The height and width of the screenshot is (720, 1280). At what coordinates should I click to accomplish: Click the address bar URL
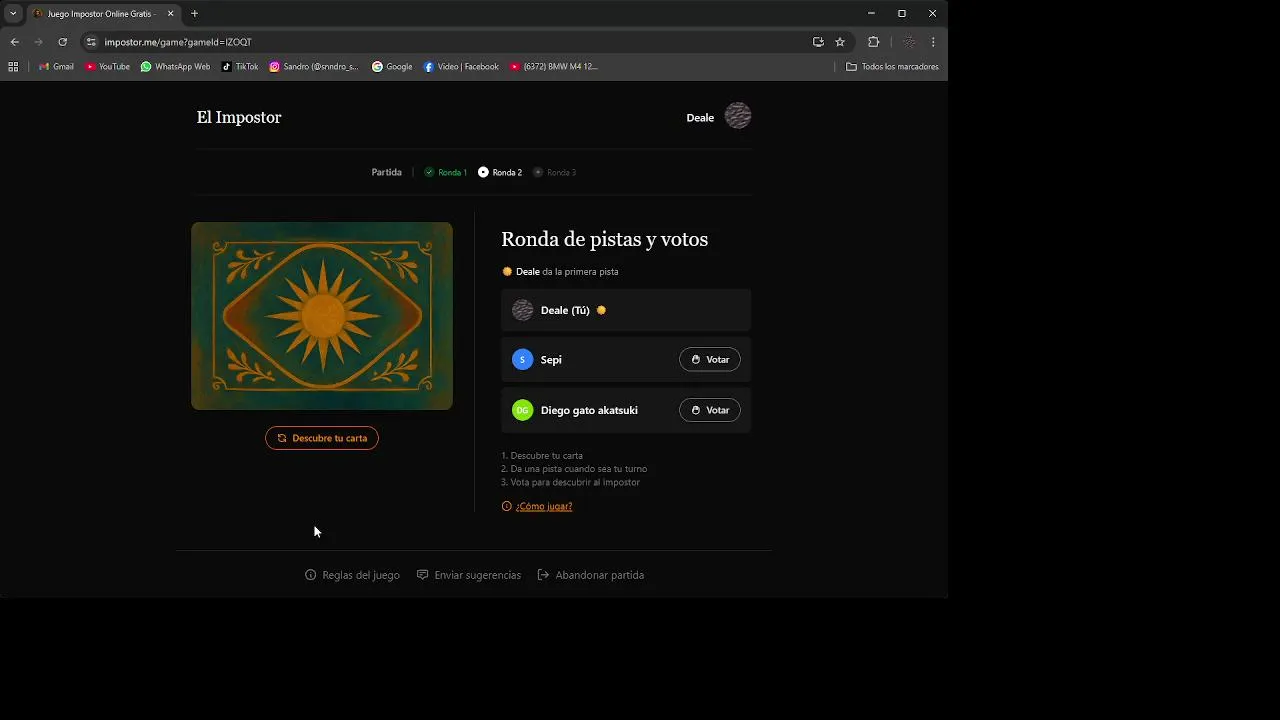click(178, 42)
